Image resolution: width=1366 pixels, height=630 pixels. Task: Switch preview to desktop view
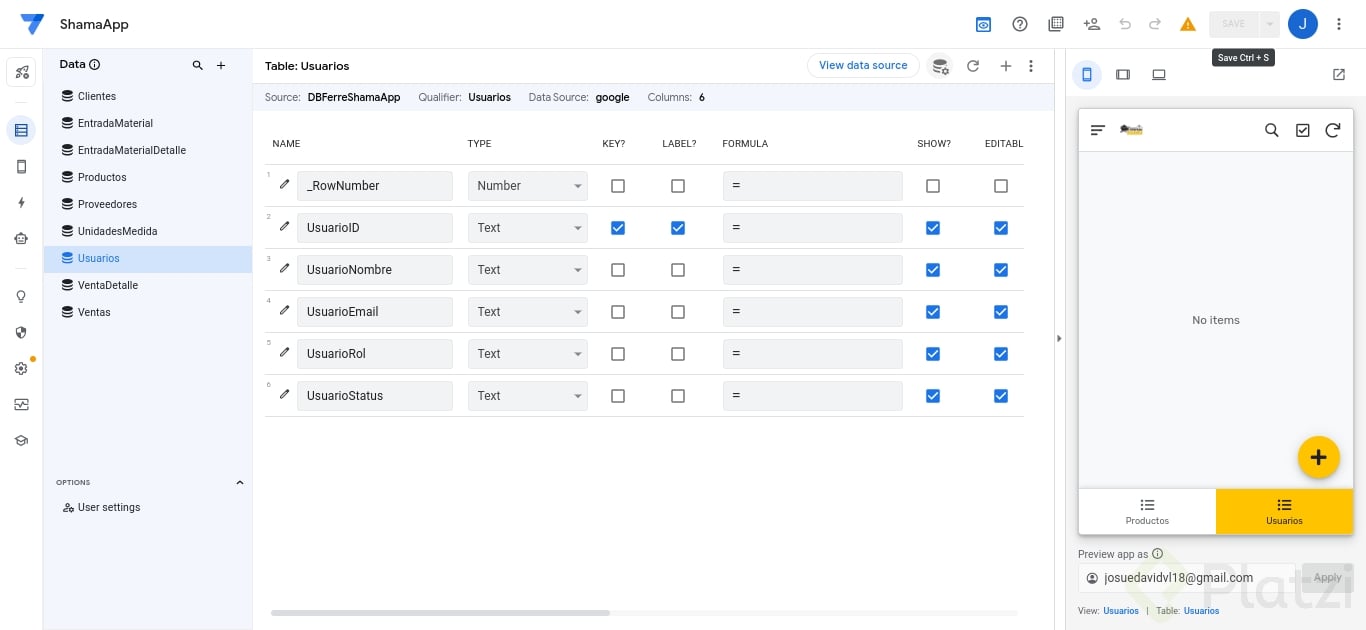coord(1159,74)
